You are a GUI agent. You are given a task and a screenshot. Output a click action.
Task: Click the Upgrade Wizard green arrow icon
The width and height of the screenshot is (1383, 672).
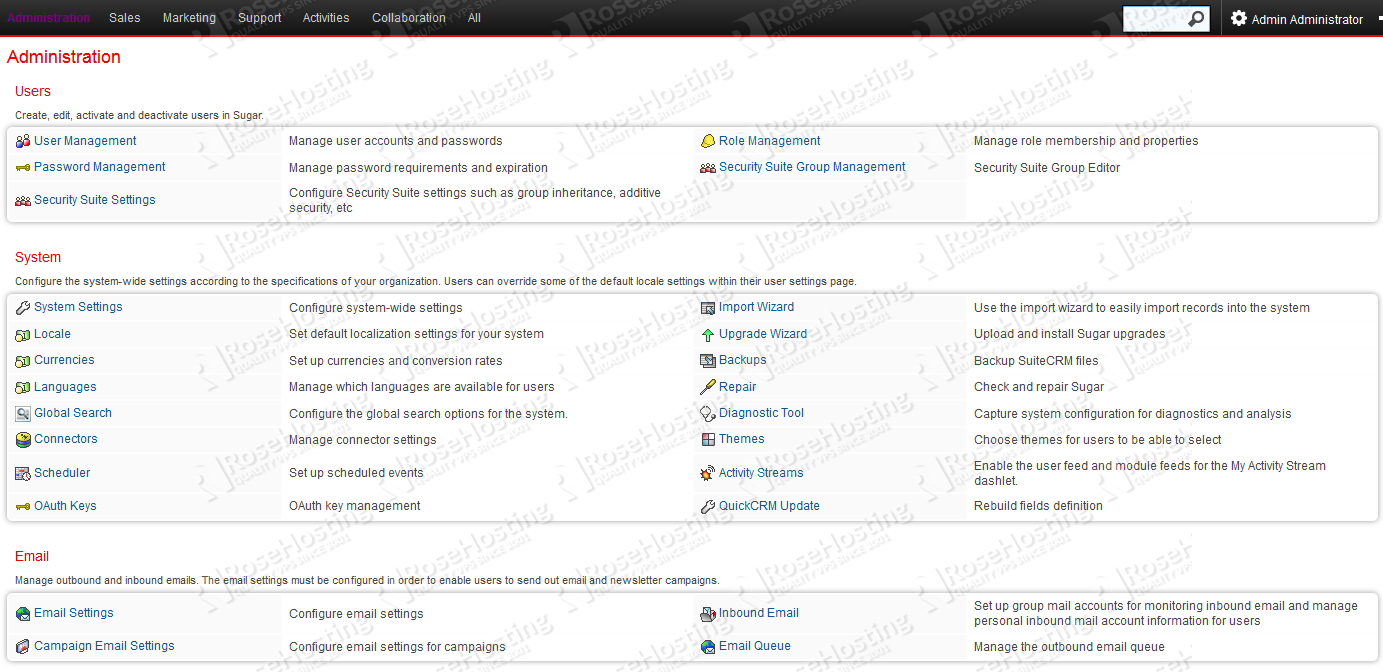[x=708, y=335]
